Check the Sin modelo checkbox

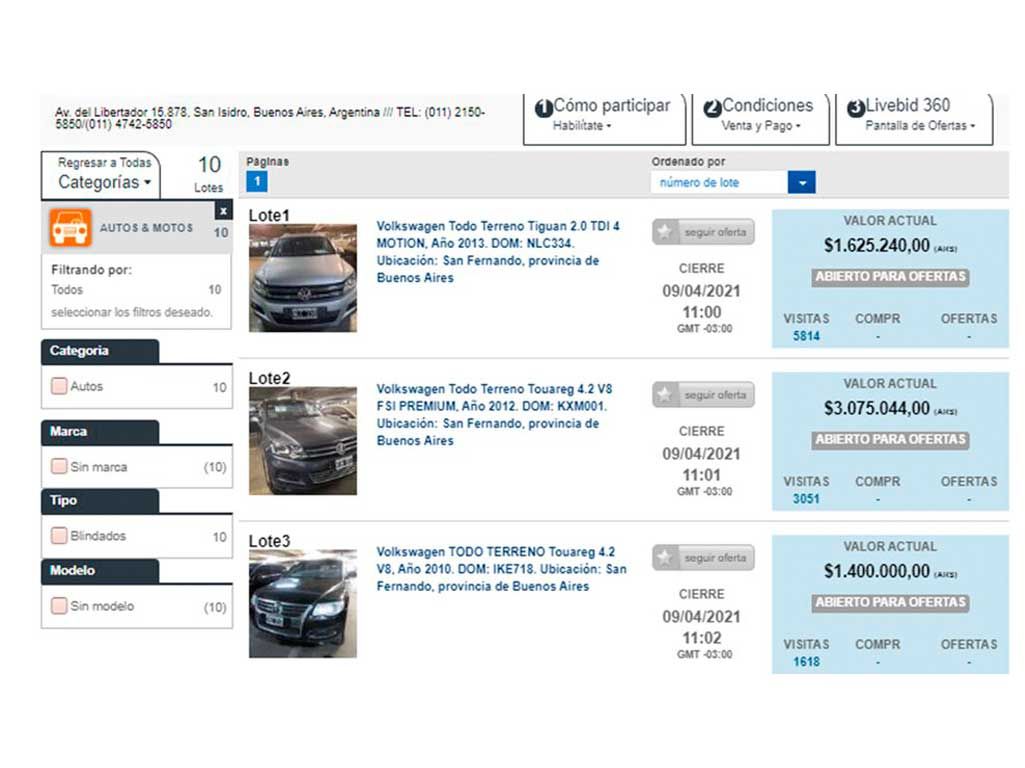(x=59, y=605)
